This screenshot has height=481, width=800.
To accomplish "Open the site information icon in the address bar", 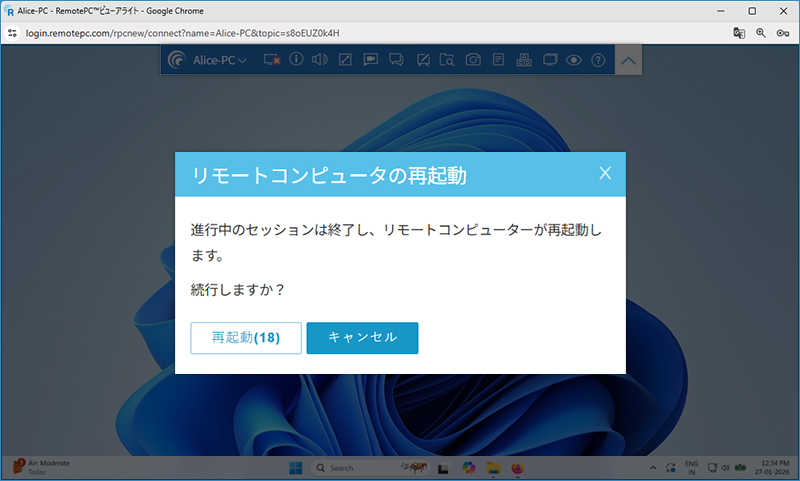I will click(x=12, y=33).
